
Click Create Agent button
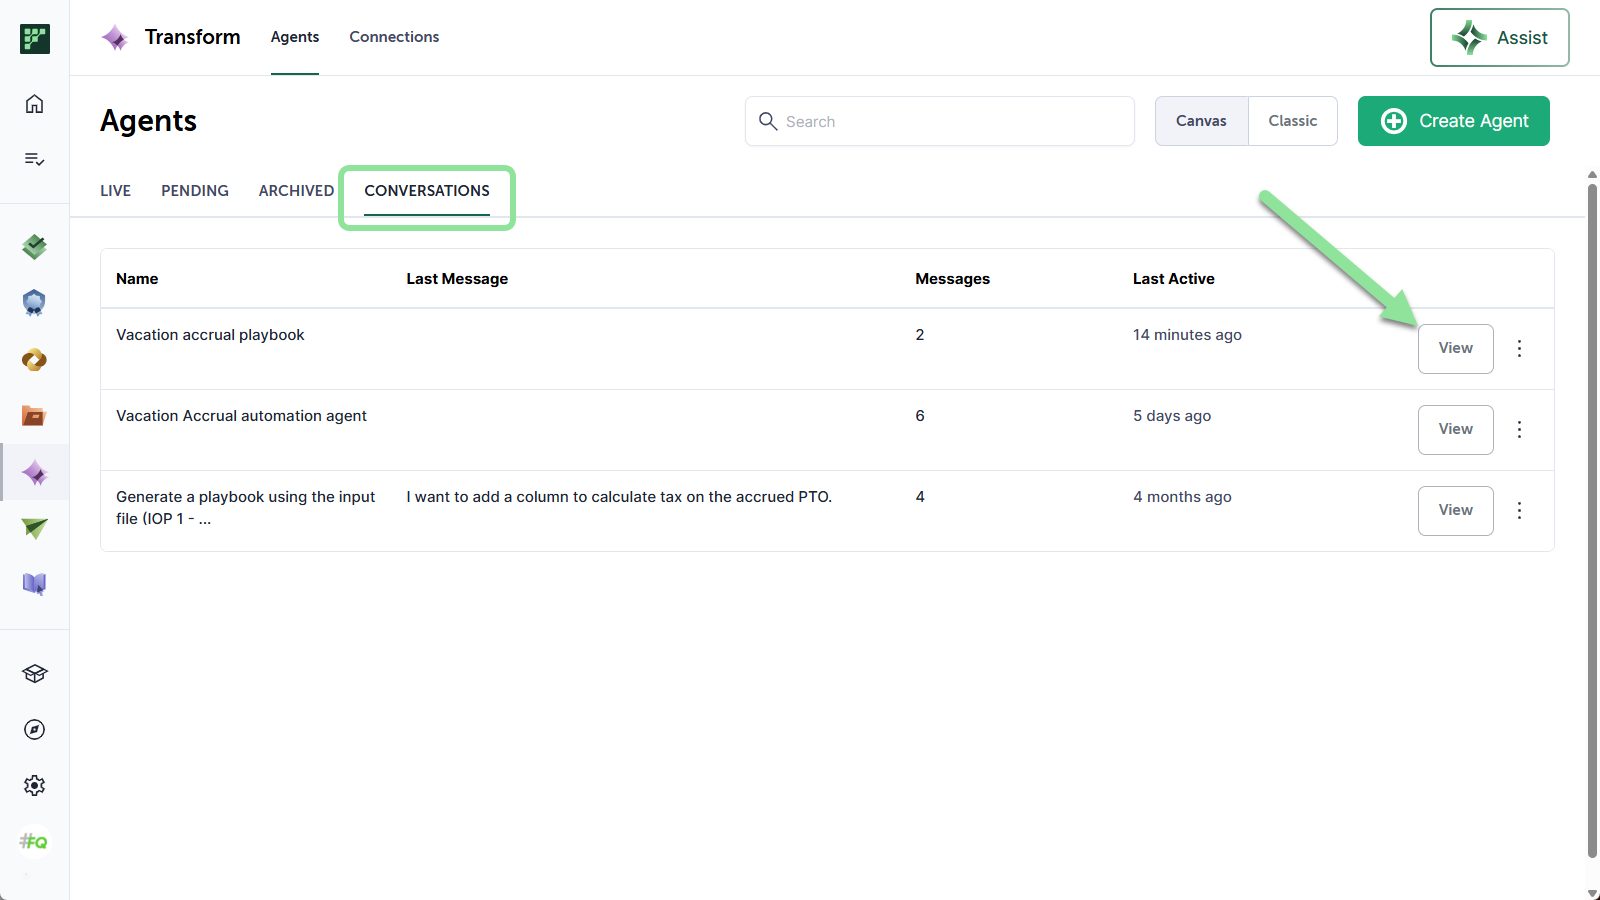[1453, 121]
